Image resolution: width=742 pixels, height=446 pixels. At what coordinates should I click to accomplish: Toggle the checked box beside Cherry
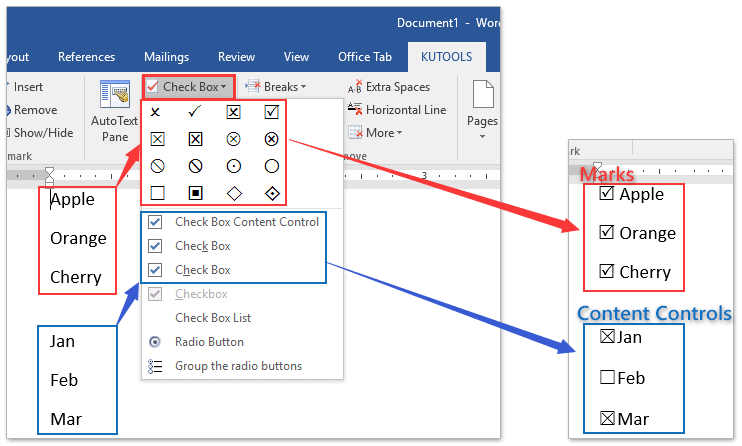[607, 271]
